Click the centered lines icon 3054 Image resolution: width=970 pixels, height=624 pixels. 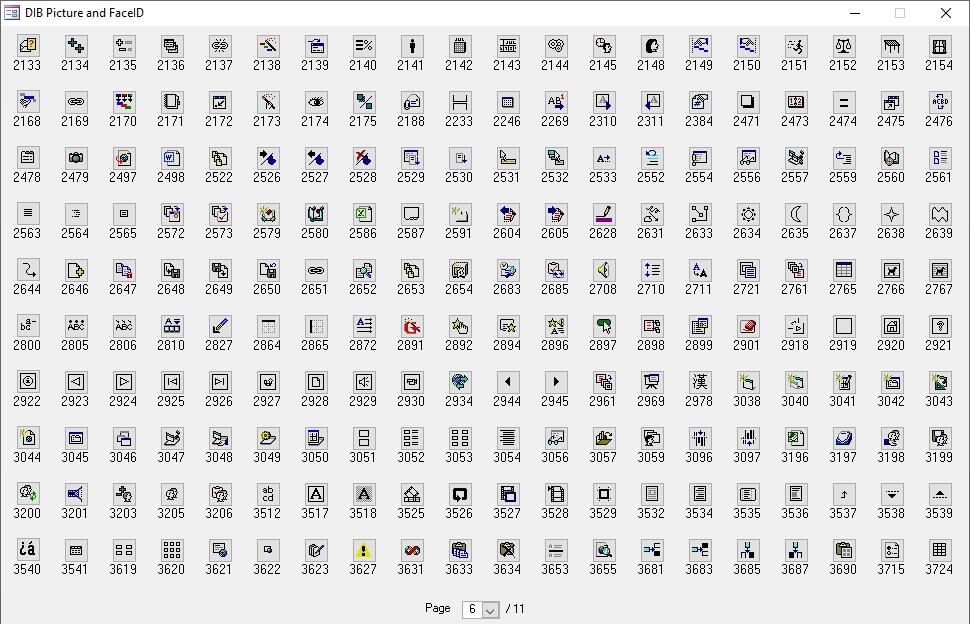pyautogui.click(x=507, y=438)
